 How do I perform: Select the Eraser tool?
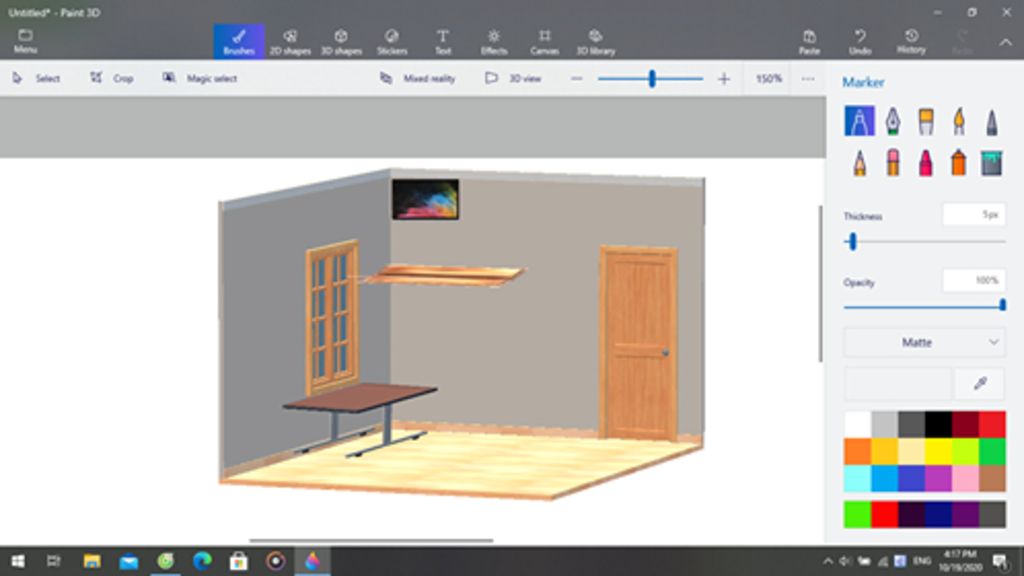pyautogui.click(x=892, y=162)
